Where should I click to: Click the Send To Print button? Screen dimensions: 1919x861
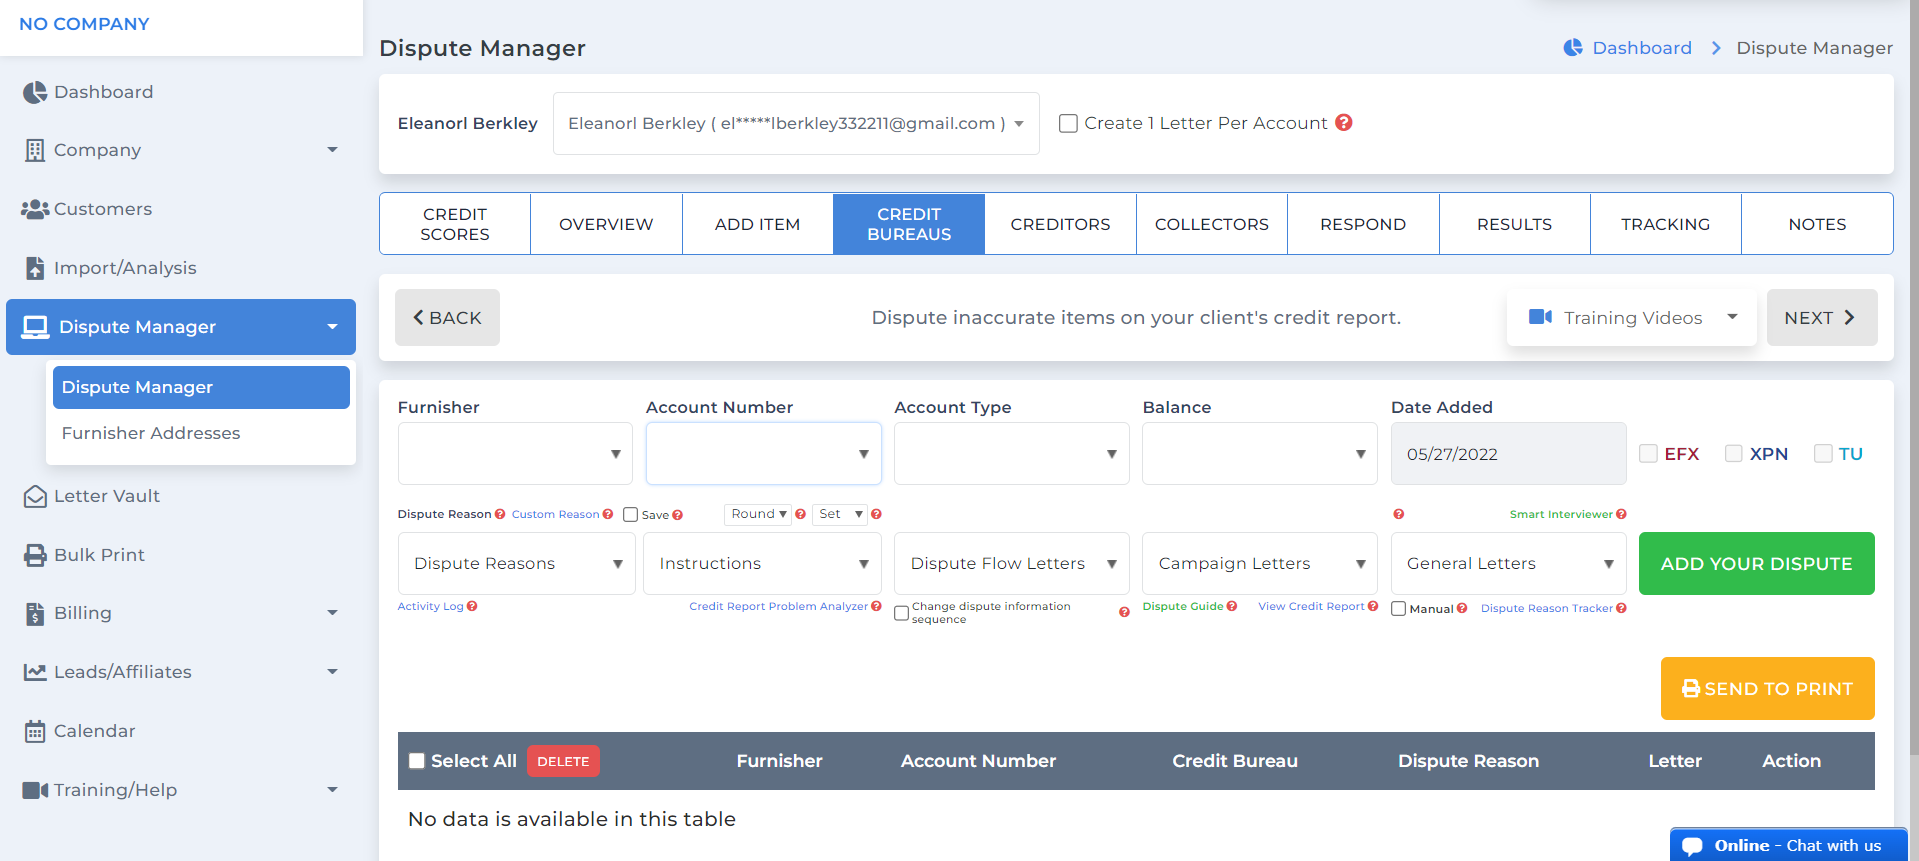point(1767,689)
